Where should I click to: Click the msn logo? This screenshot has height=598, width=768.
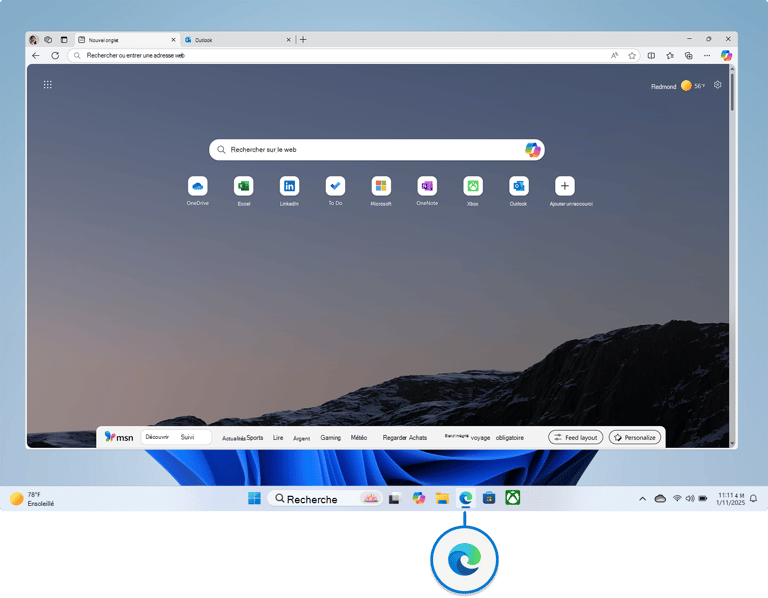pos(119,437)
